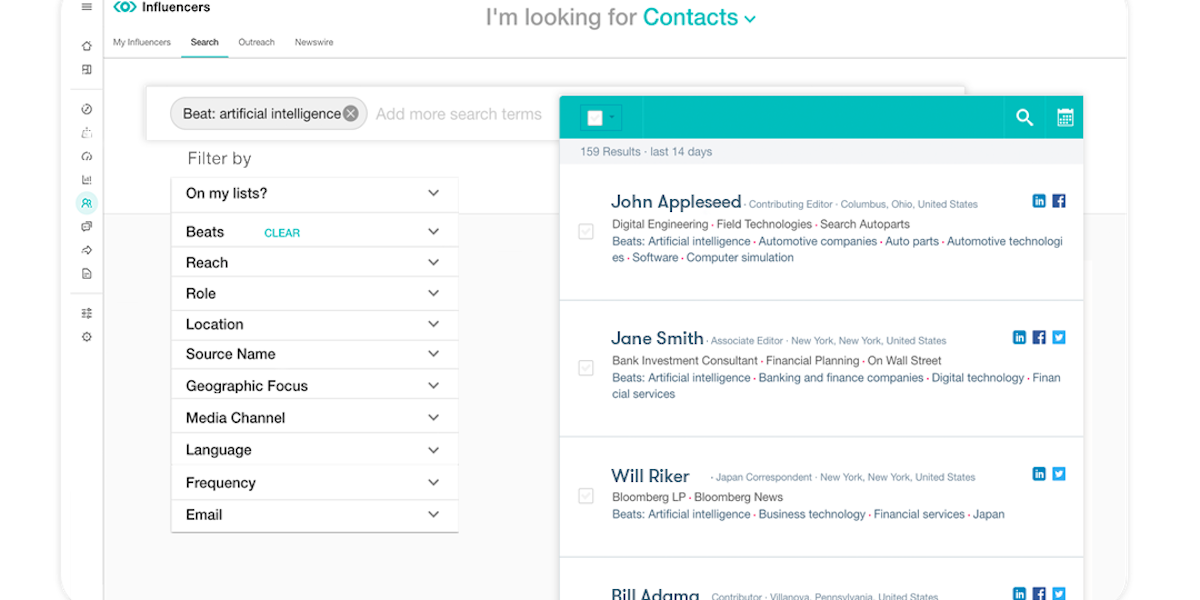Click the hamburger menu icon in sidebar

click(87, 7)
